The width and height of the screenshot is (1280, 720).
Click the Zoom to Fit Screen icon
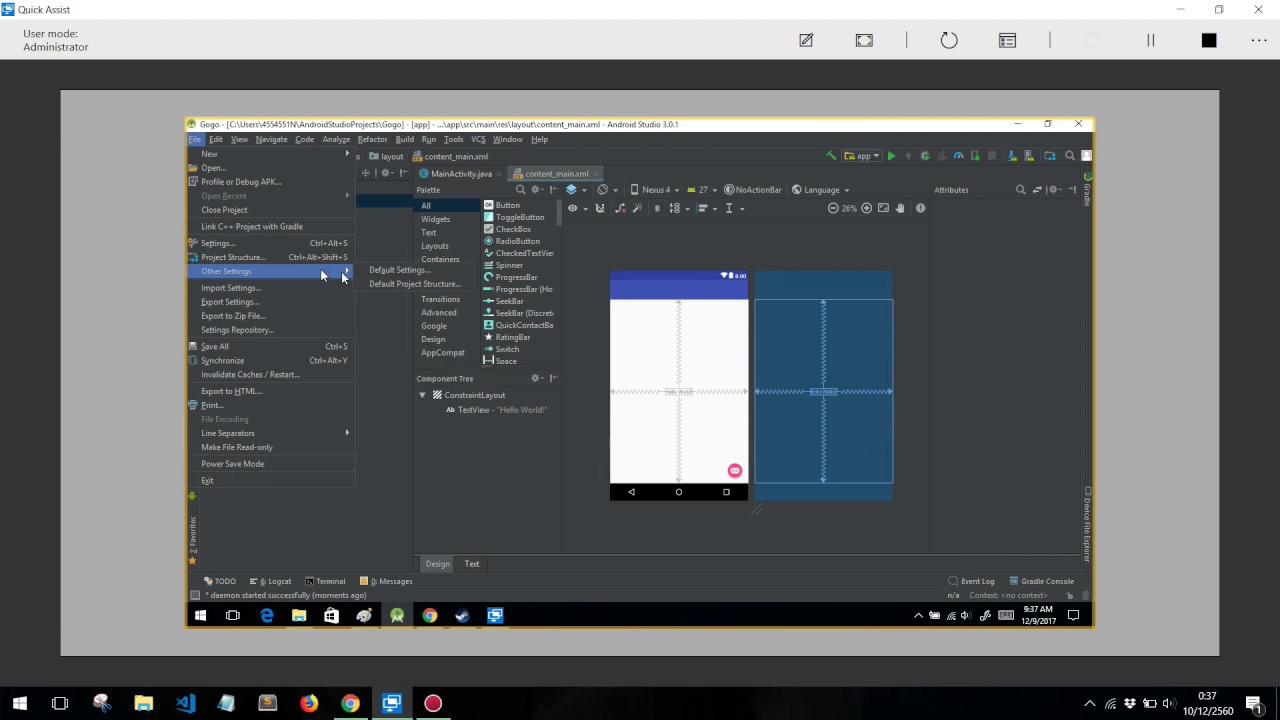click(x=883, y=208)
